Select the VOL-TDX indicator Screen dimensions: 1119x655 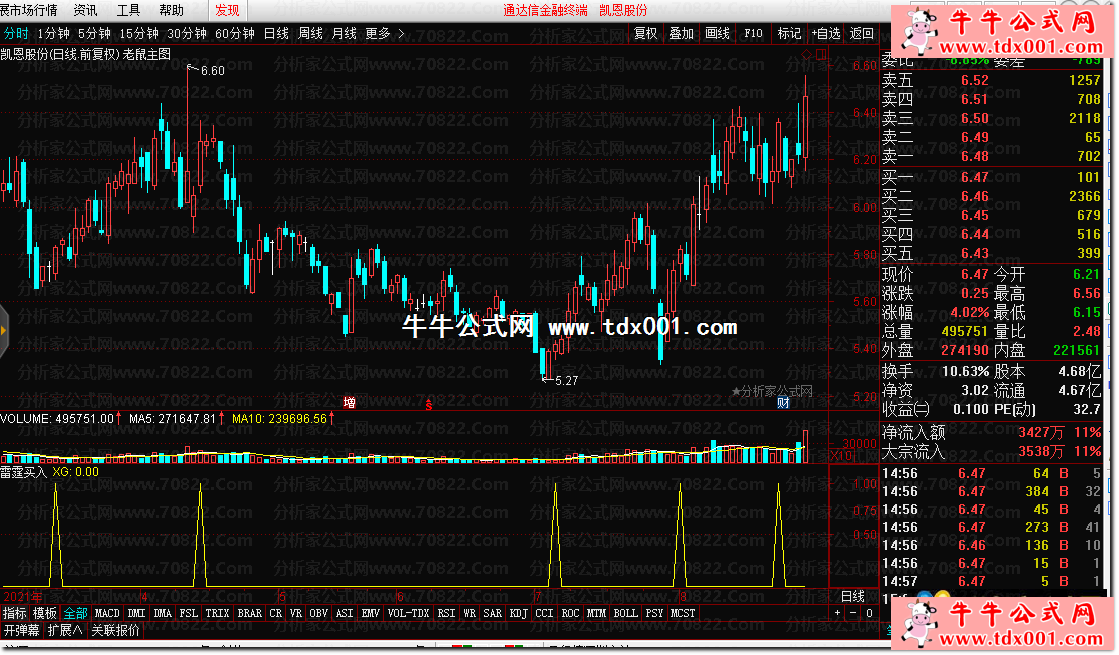click(x=409, y=613)
